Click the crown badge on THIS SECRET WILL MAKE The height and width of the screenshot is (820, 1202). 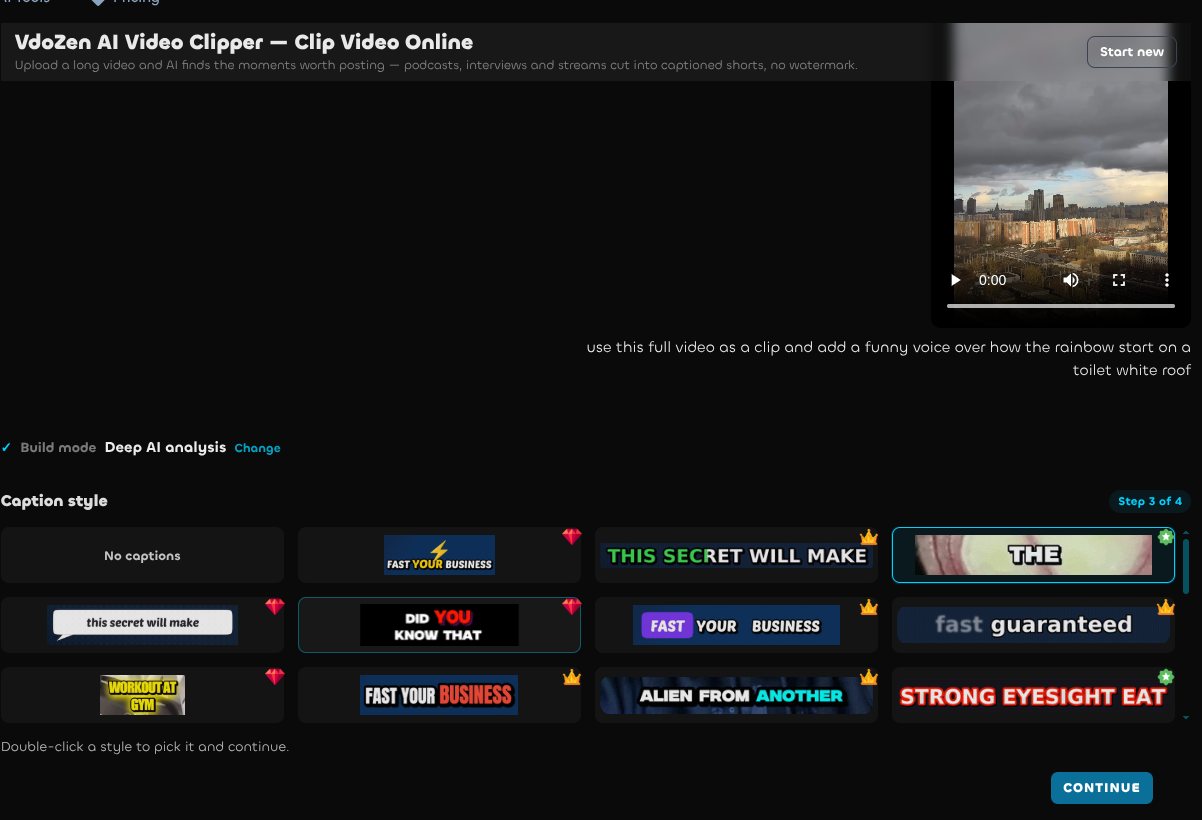[868, 537]
